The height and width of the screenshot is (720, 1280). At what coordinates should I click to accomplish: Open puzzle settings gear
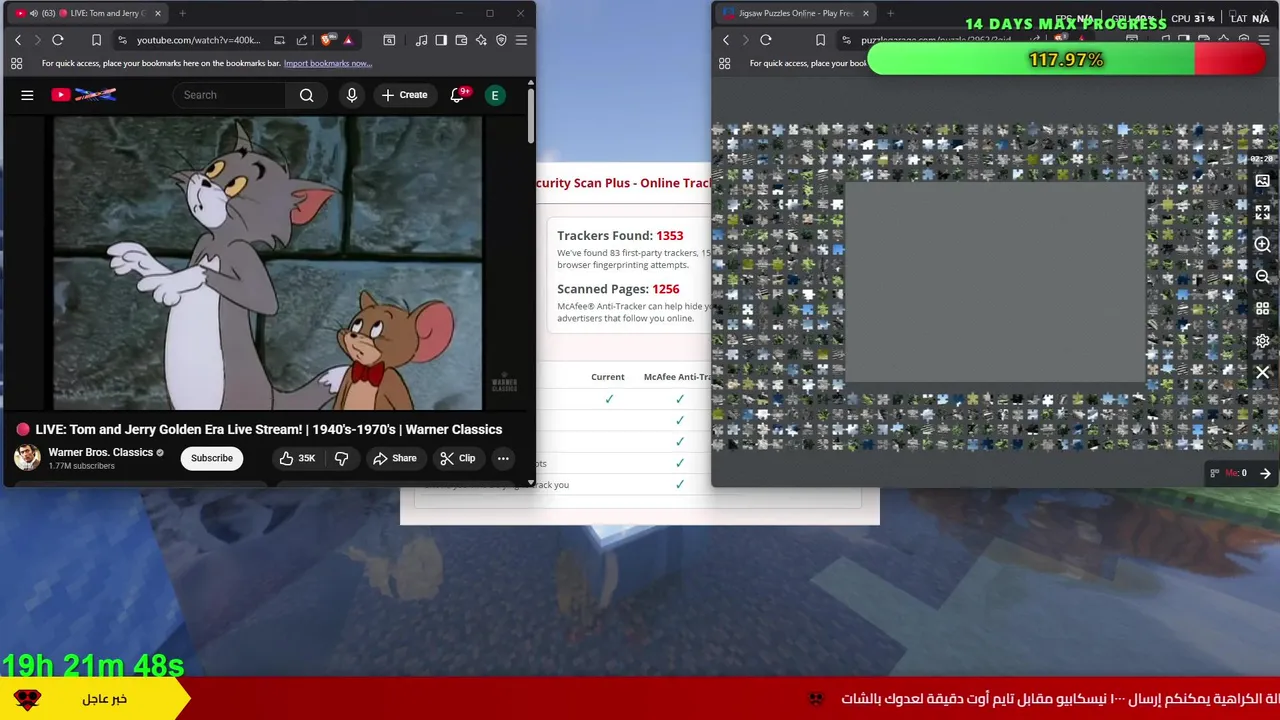click(x=1262, y=340)
